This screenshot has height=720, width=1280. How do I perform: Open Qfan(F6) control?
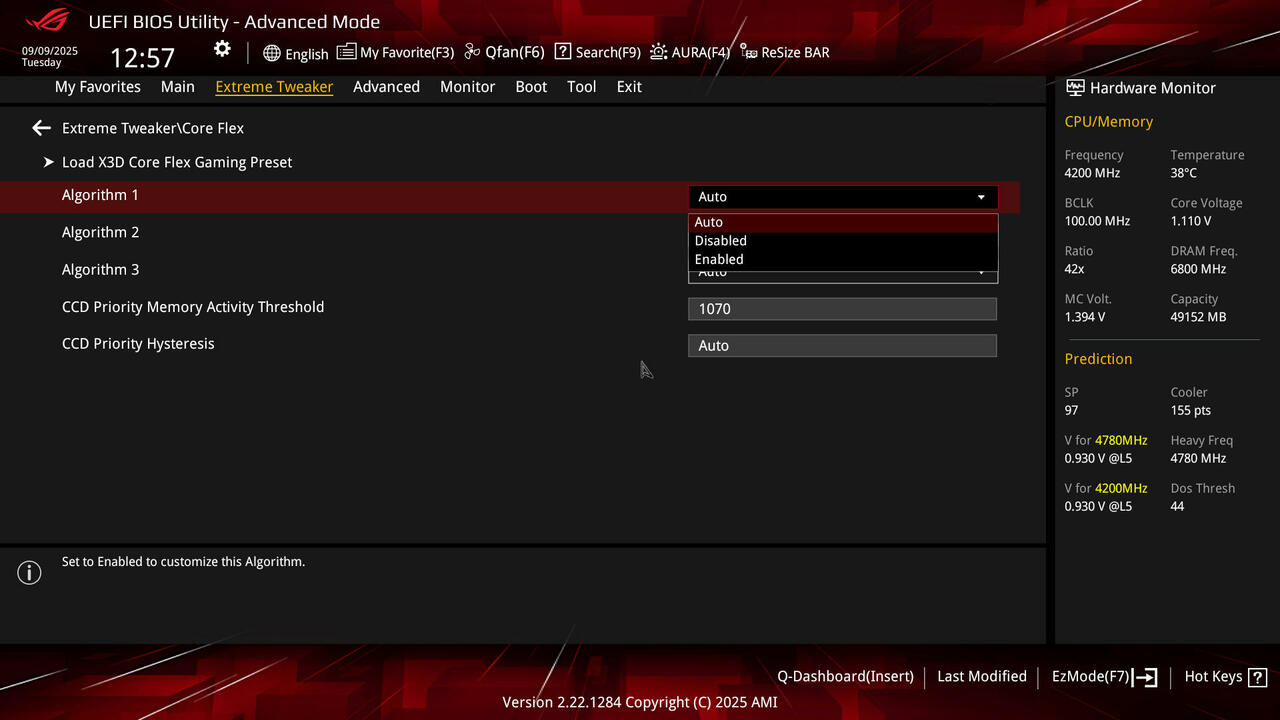(504, 52)
